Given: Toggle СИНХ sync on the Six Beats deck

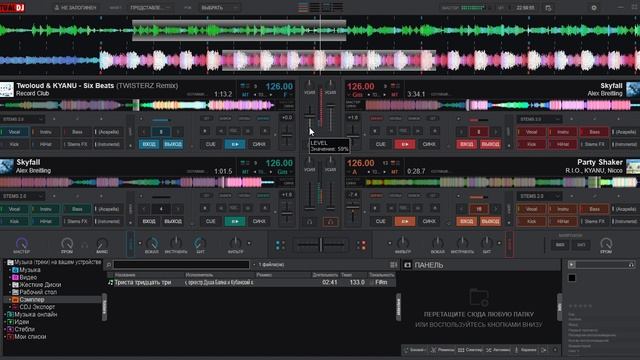Looking at the screenshot, I should click(259, 144).
